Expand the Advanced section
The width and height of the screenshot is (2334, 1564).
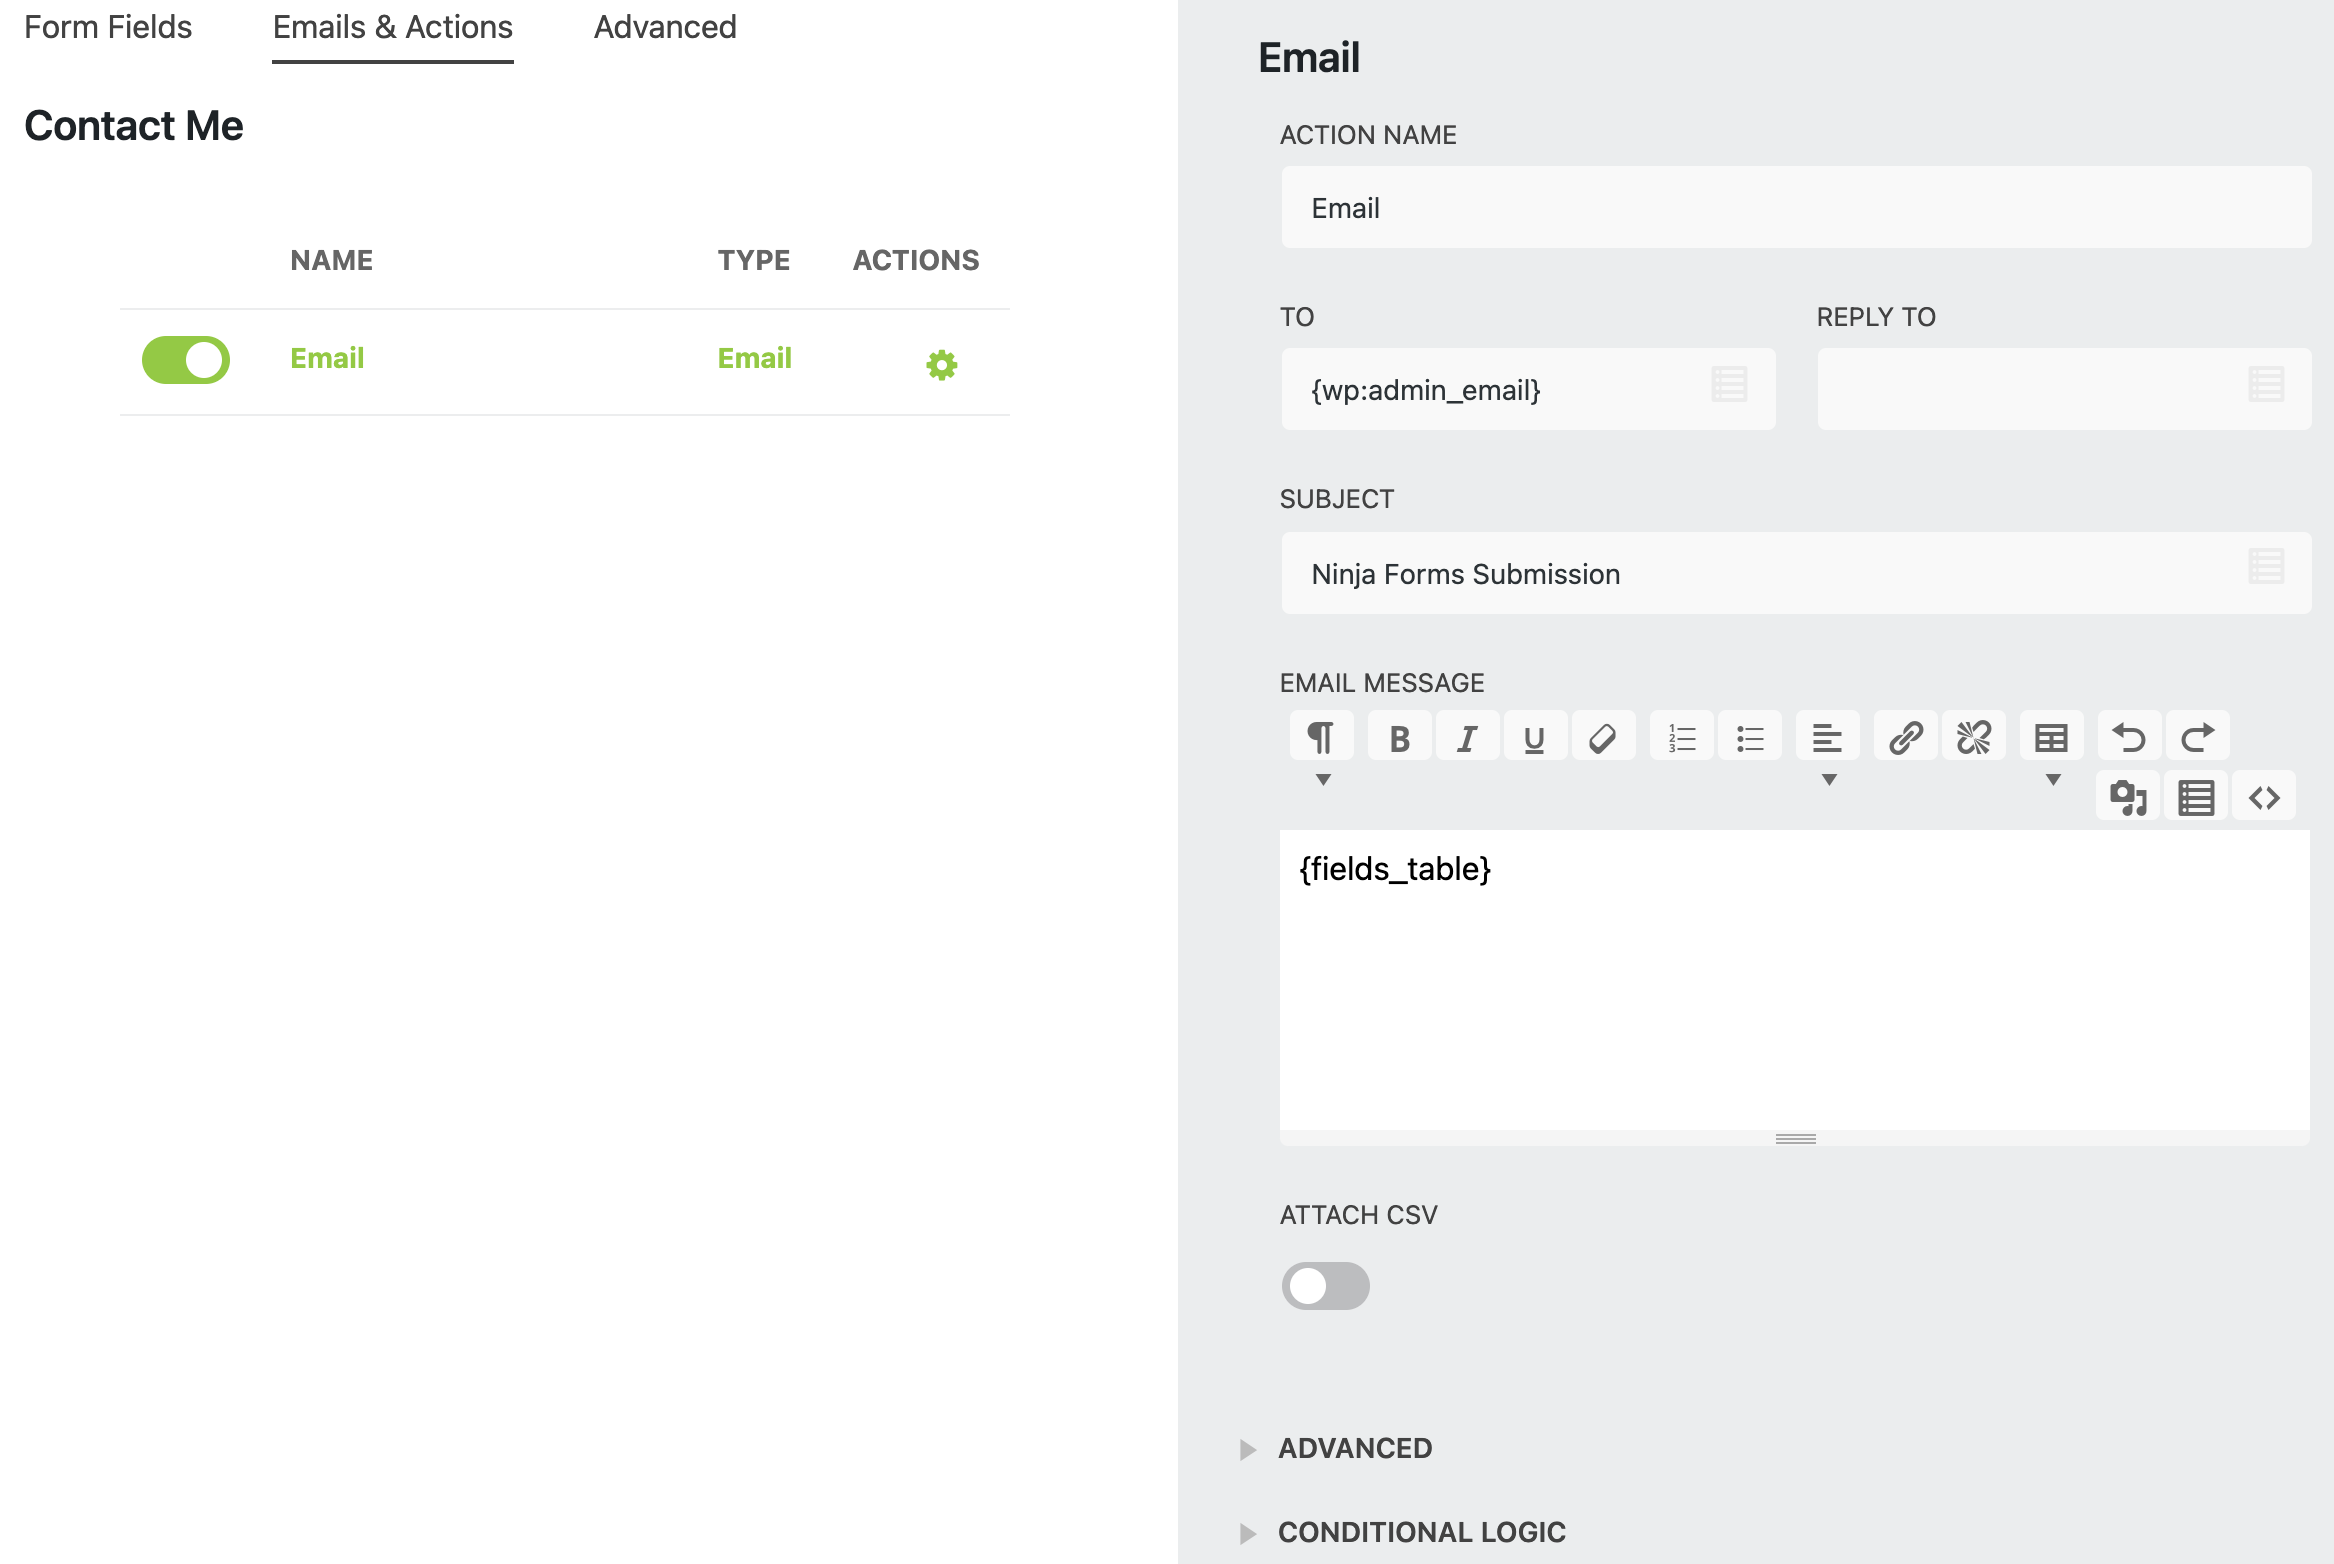tap(1354, 1448)
